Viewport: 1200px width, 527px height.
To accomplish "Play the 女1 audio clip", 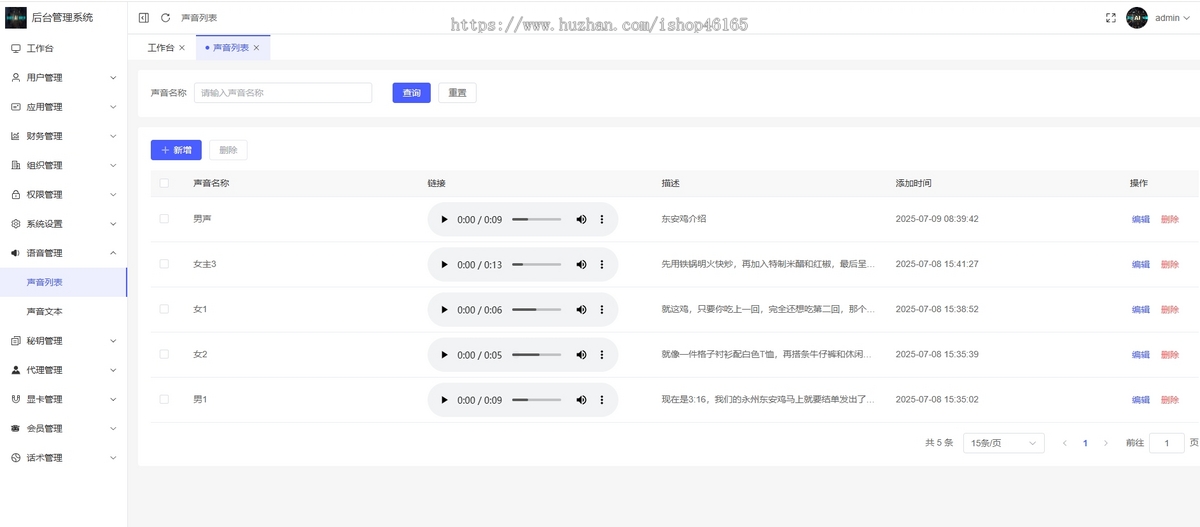I will coord(444,310).
